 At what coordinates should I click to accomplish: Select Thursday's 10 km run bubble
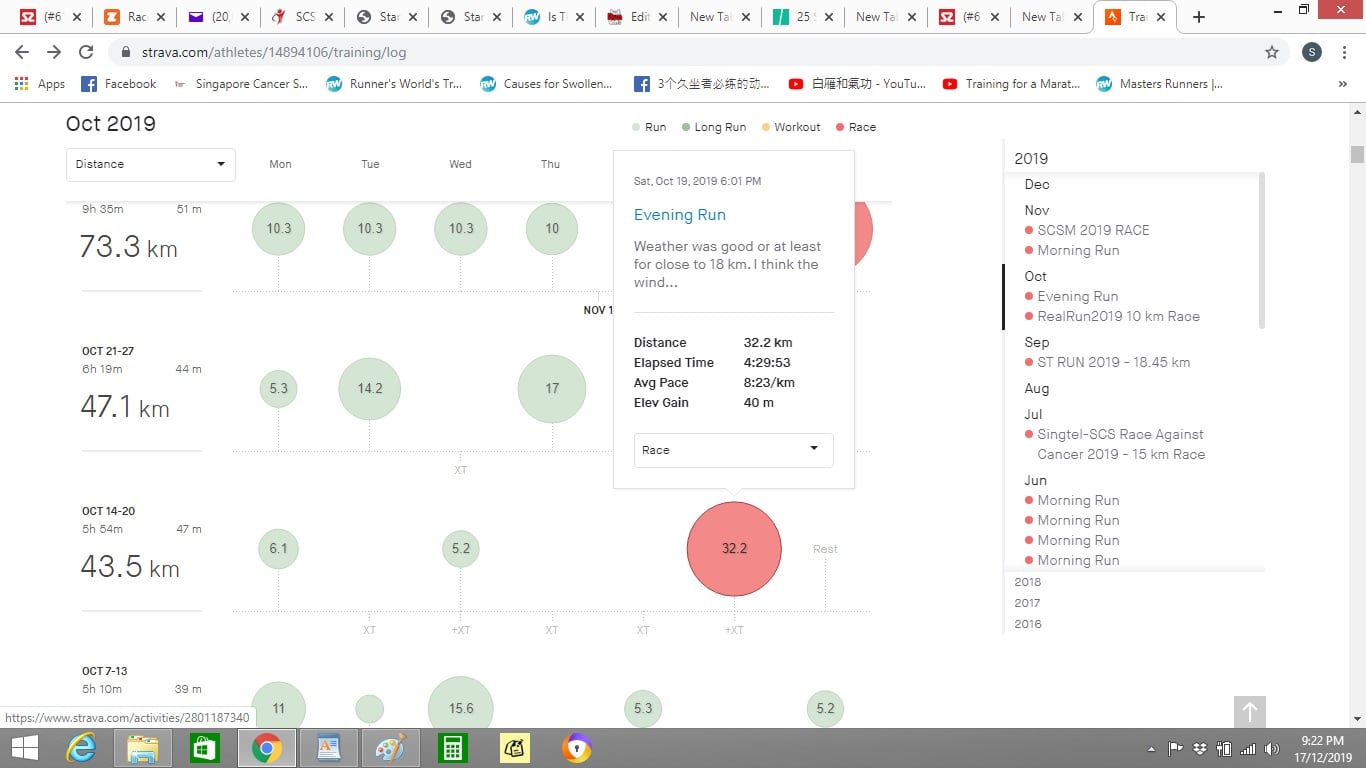pos(552,228)
